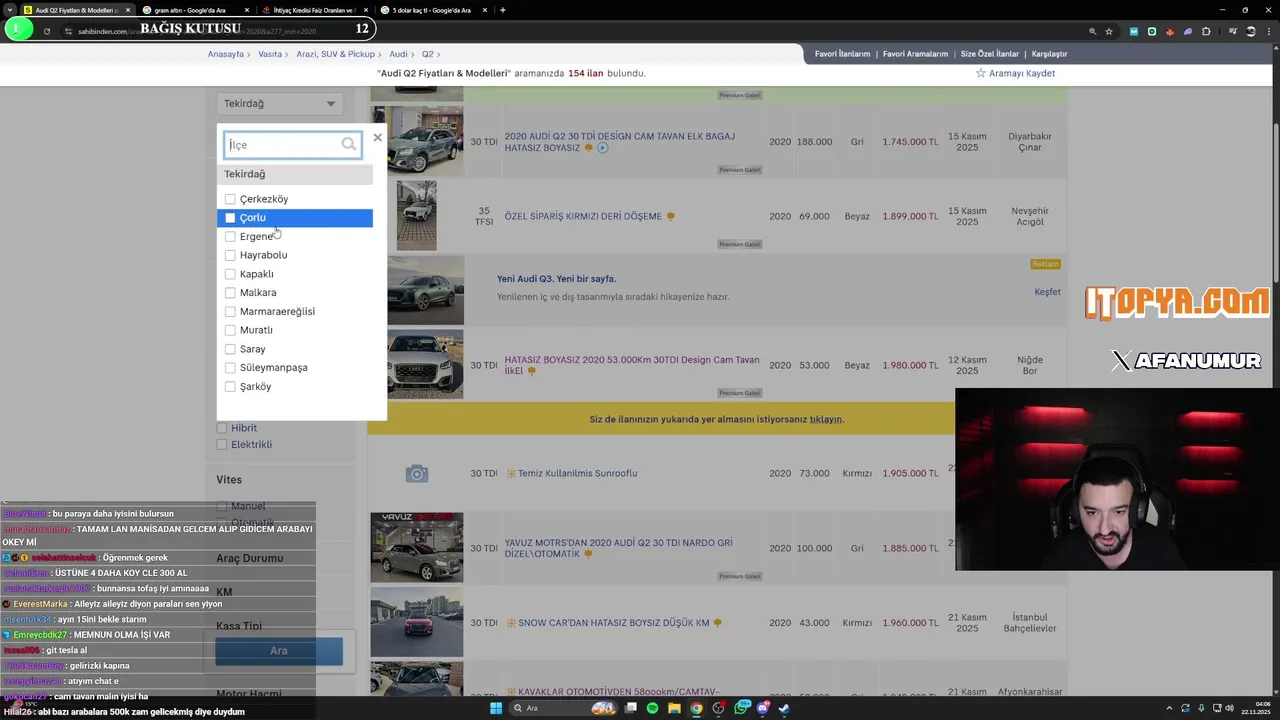This screenshot has height=720, width=1280.
Task: Open Steam from the taskbar
Action: point(784,708)
